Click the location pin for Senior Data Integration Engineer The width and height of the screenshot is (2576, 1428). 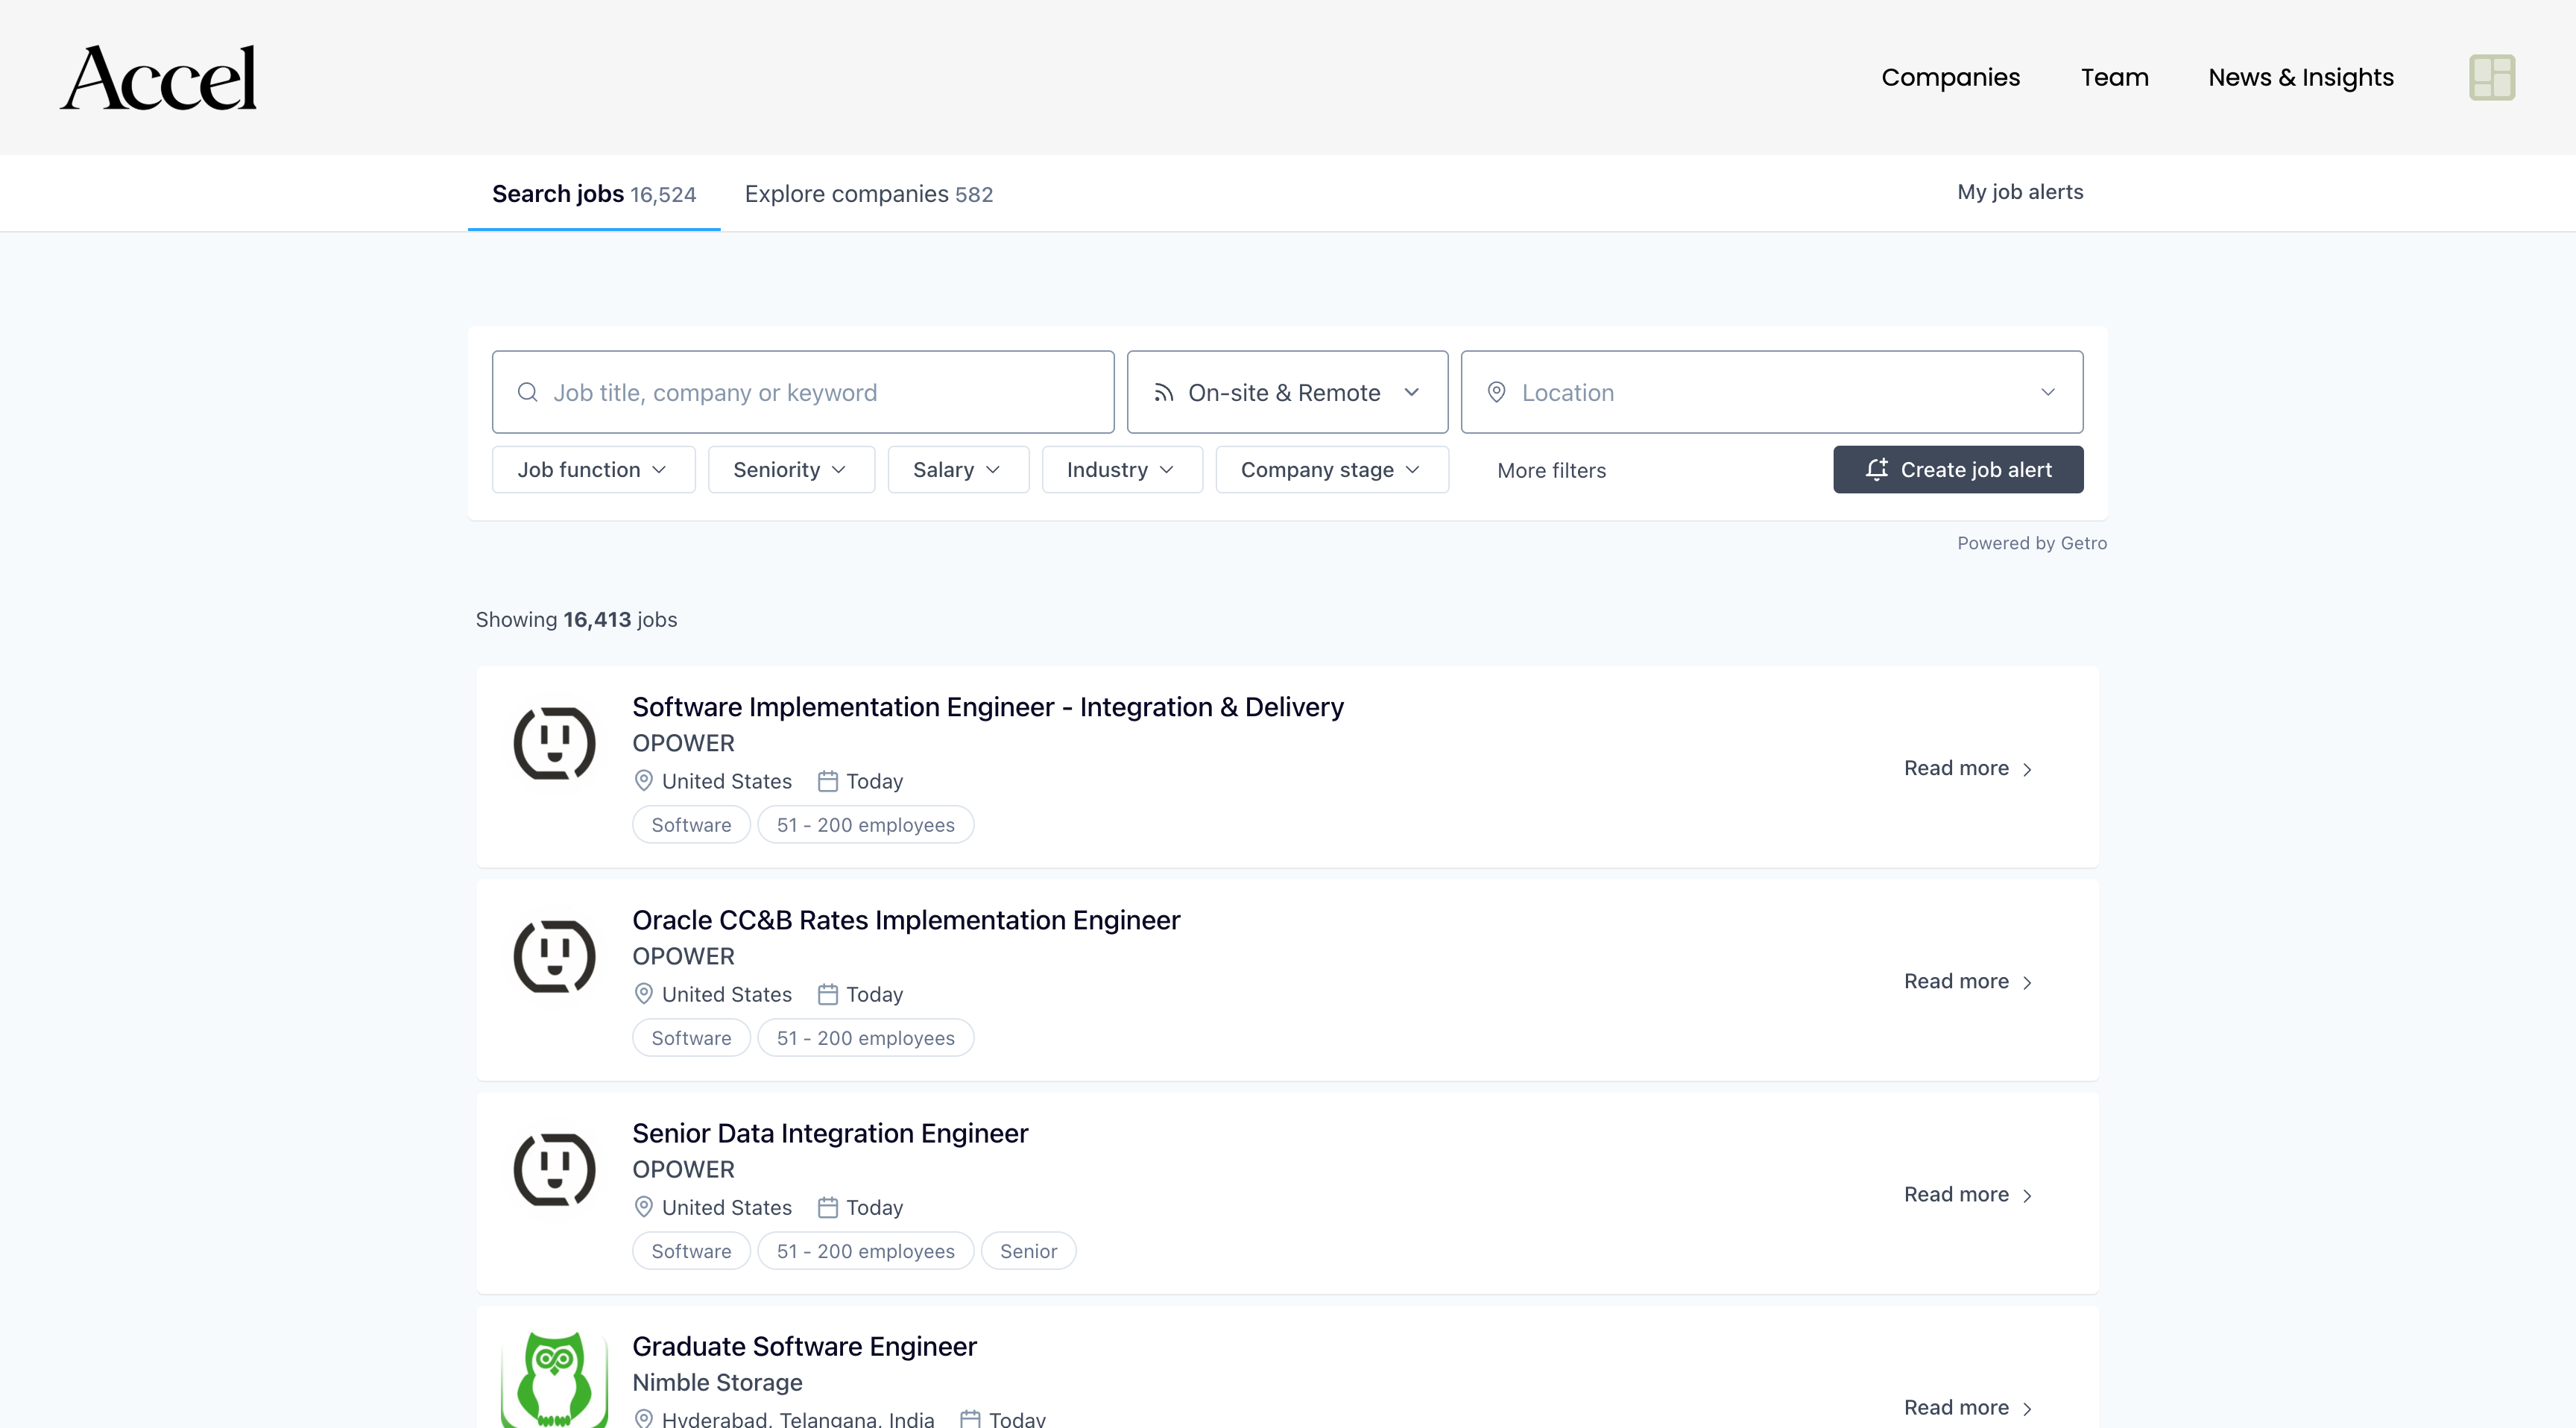tap(644, 1207)
